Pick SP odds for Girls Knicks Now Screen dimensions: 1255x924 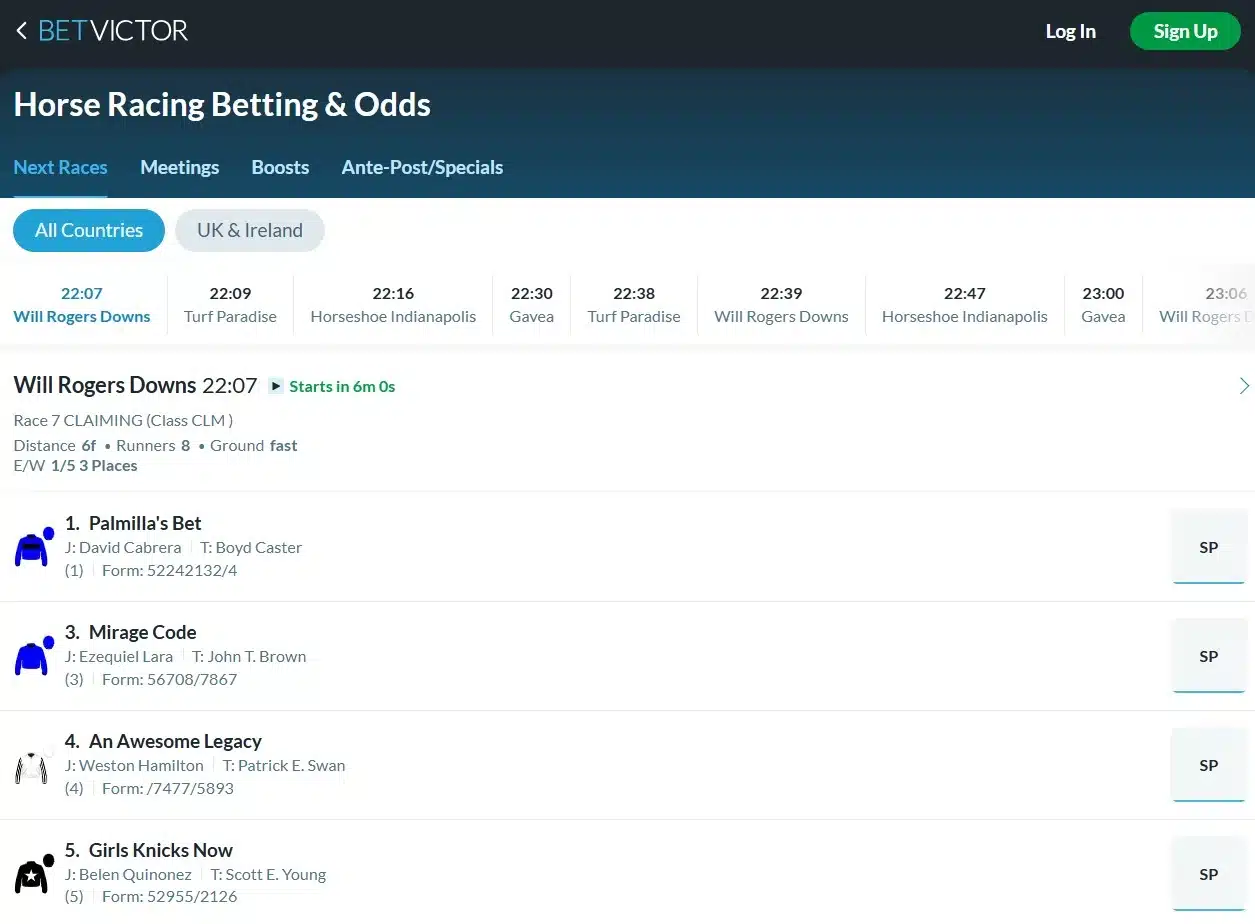click(1208, 874)
